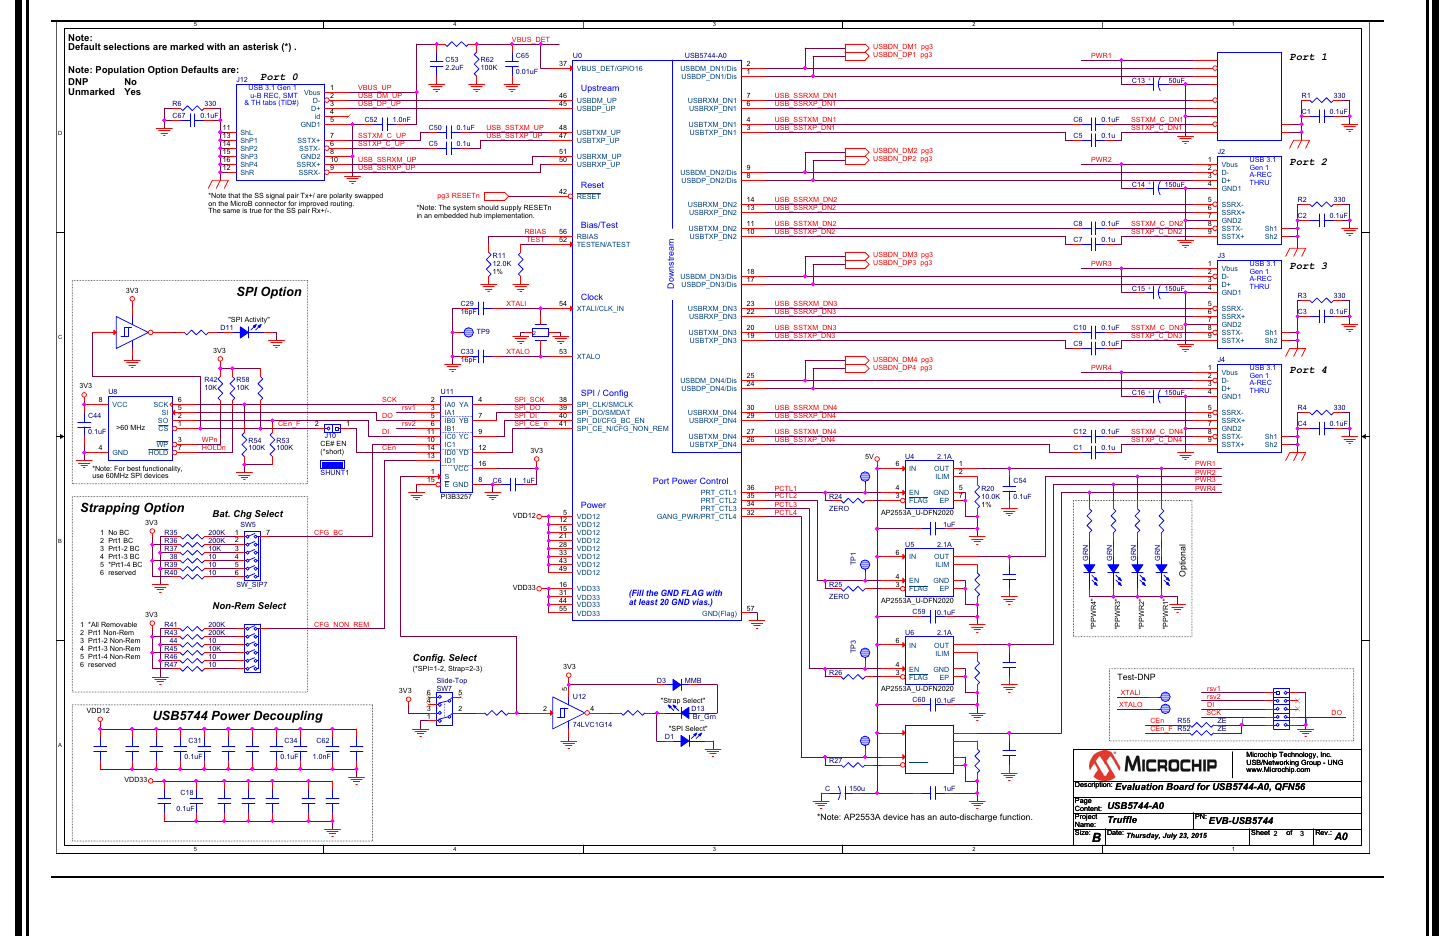Click the USB5744 Power Decoupling heading
Image resolution: width=1440 pixels, height=936 pixels.
point(237,716)
